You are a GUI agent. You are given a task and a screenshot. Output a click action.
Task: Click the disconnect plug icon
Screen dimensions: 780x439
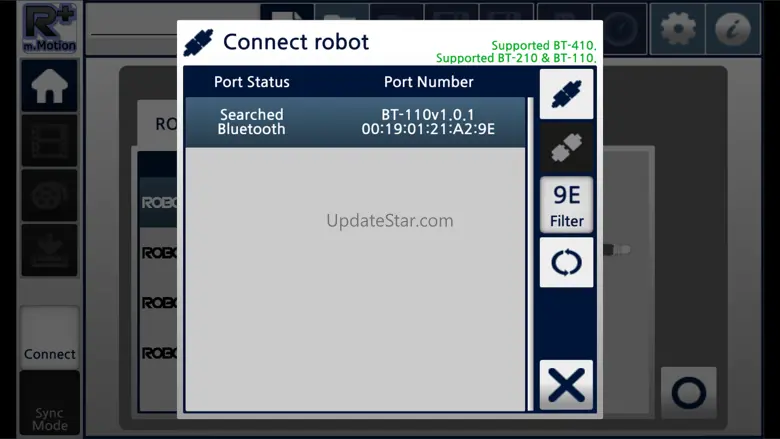(566, 148)
